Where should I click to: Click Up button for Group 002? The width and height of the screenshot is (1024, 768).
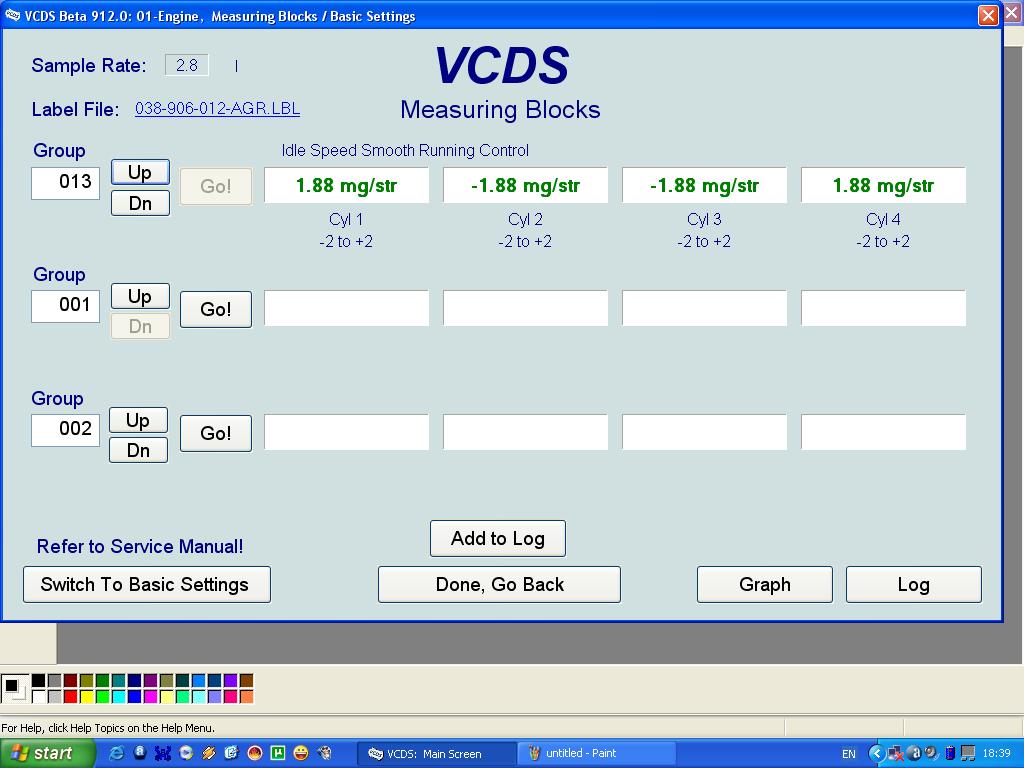[x=138, y=420]
